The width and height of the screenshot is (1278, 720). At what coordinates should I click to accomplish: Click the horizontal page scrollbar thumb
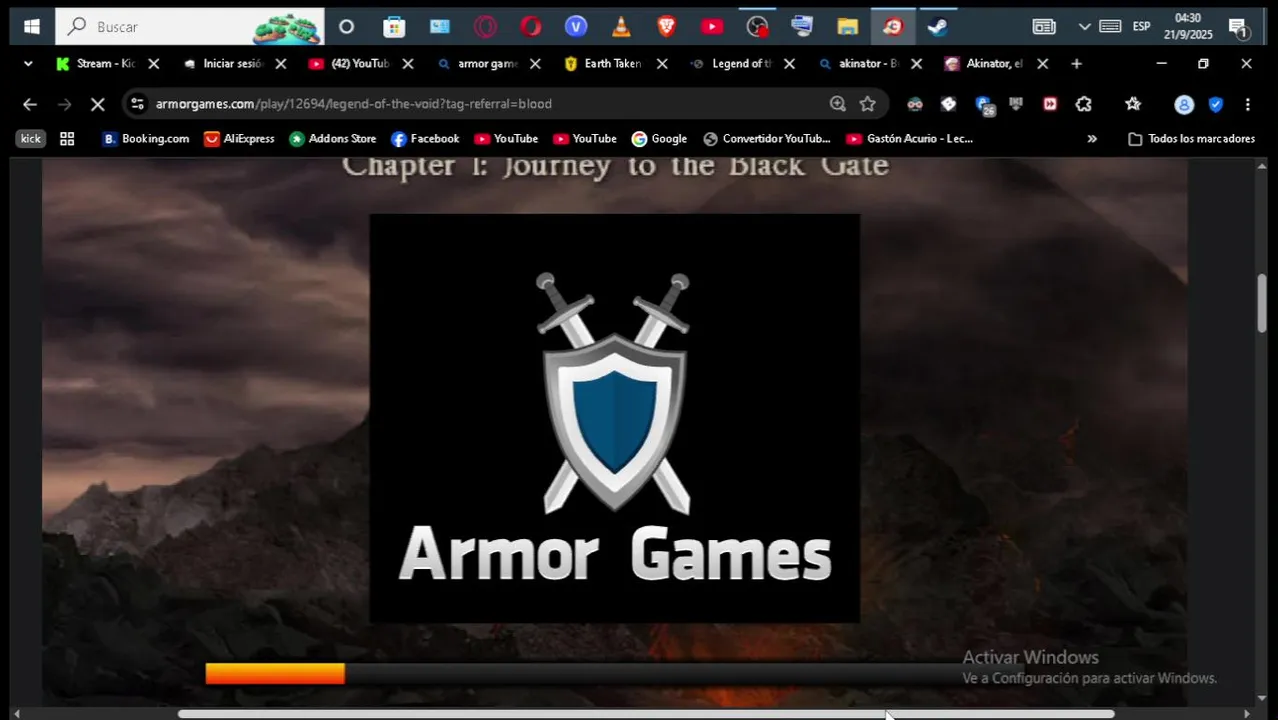point(646,714)
